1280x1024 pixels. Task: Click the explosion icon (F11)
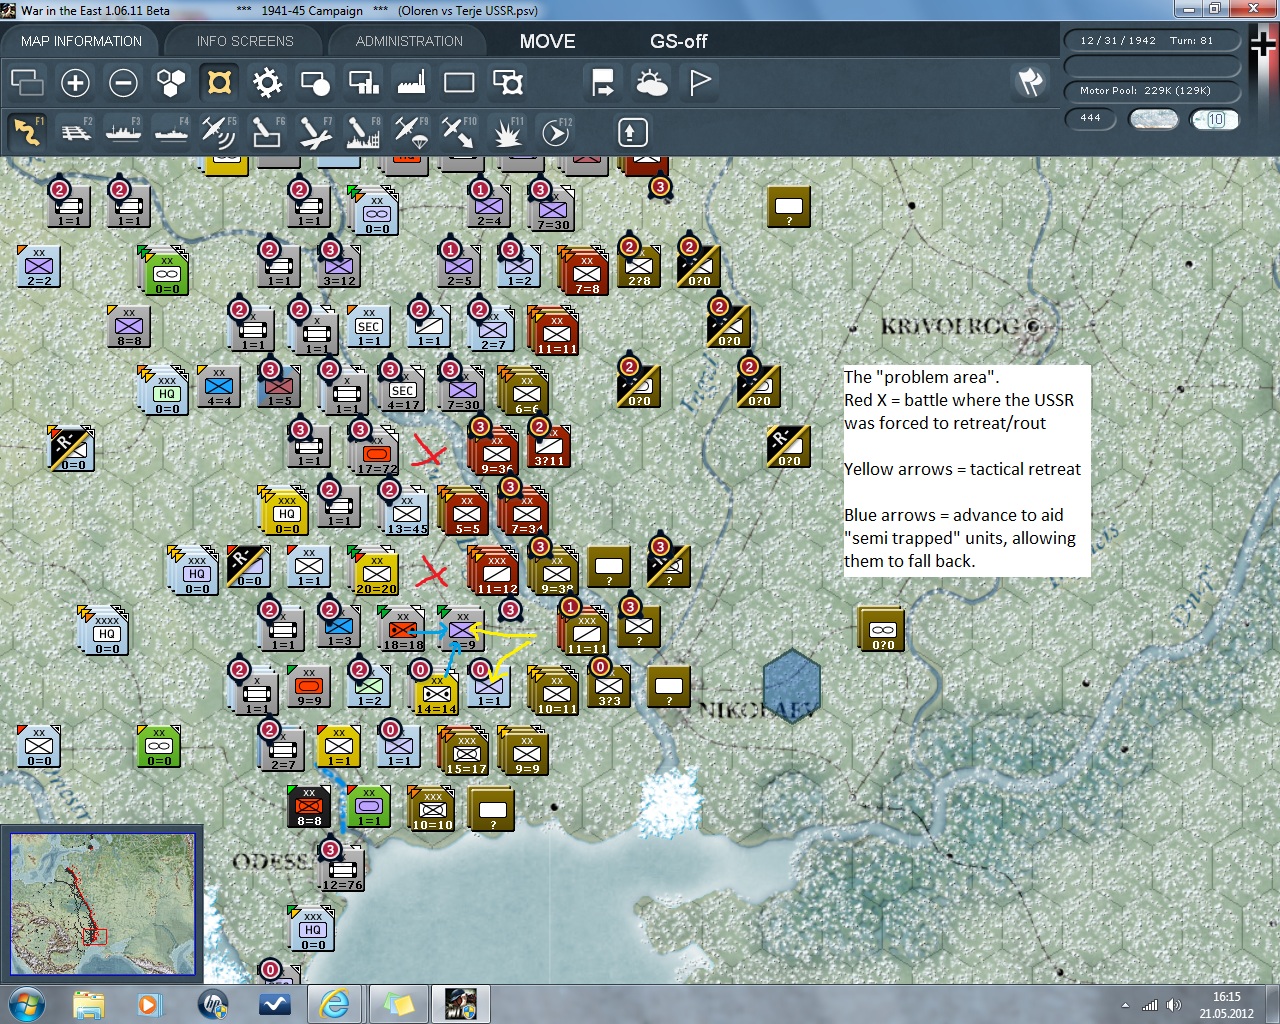tap(507, 132)
